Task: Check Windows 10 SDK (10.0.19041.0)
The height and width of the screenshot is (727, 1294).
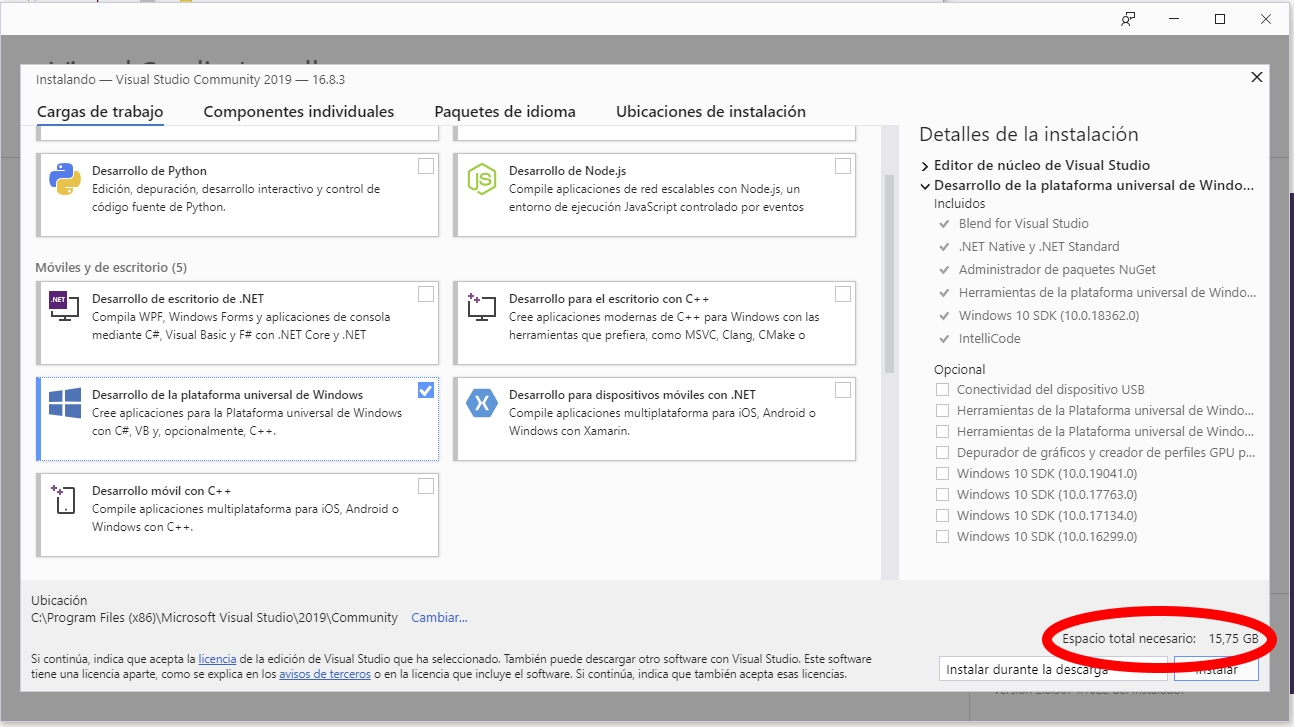Action: [942, 474]
